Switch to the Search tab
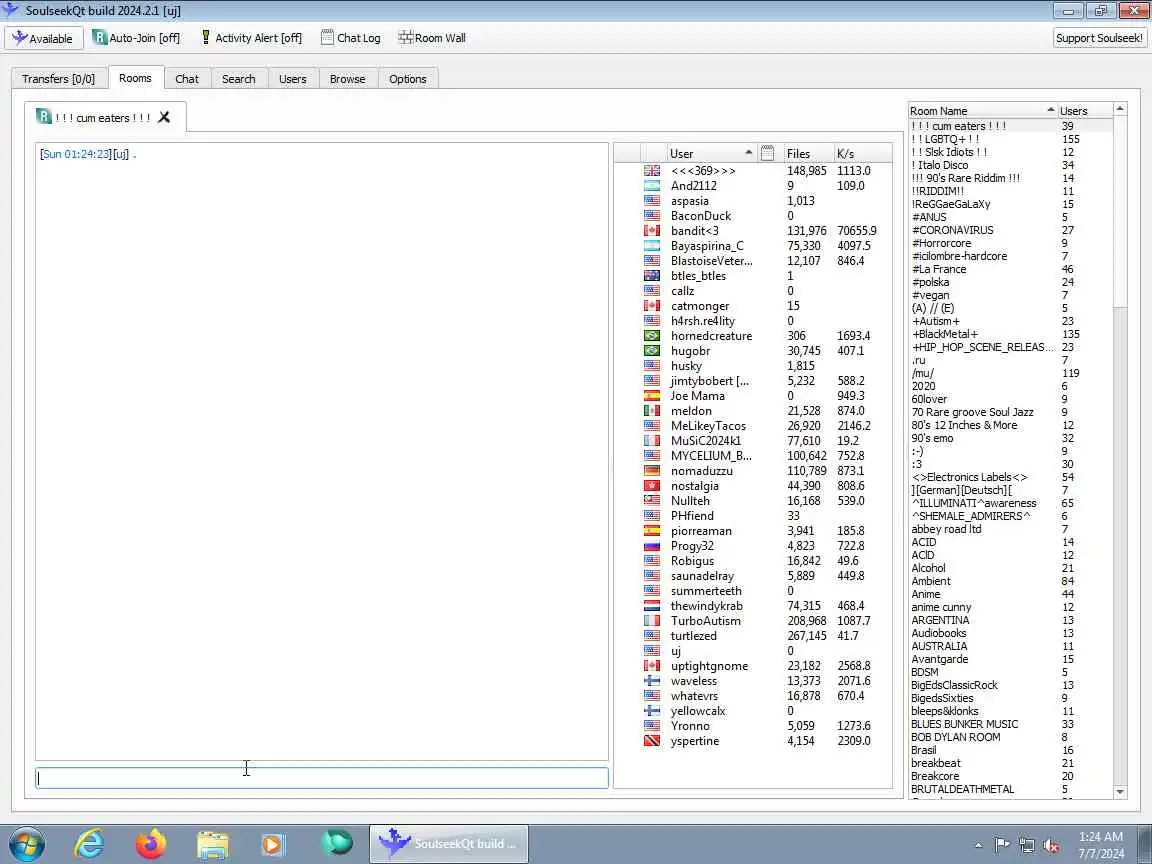The width and height of the screenshot is (1152, 864). point(239,79)
